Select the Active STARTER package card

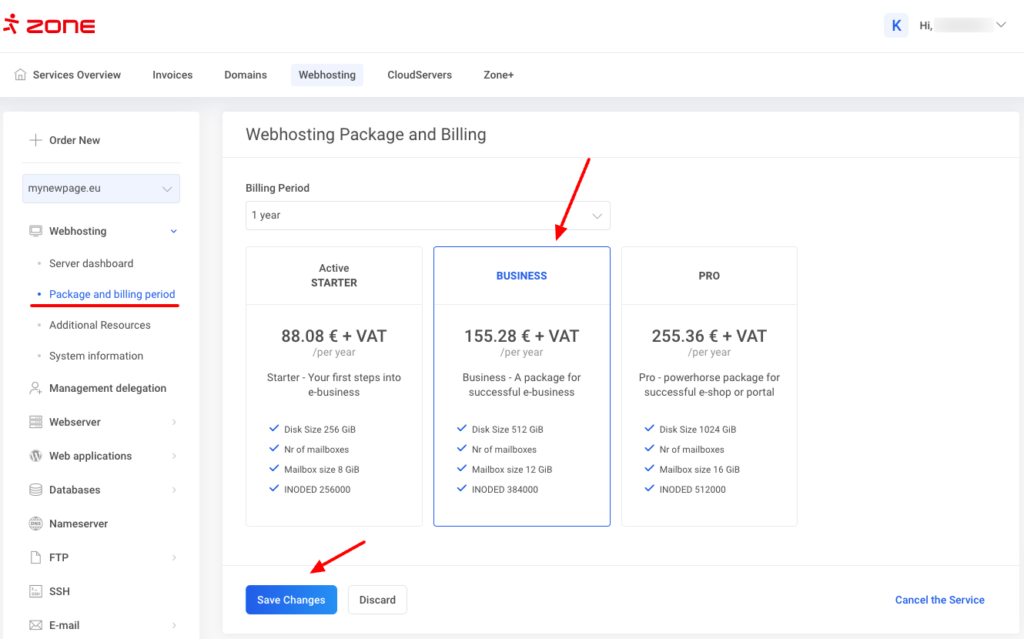click(x=334, y=386)
